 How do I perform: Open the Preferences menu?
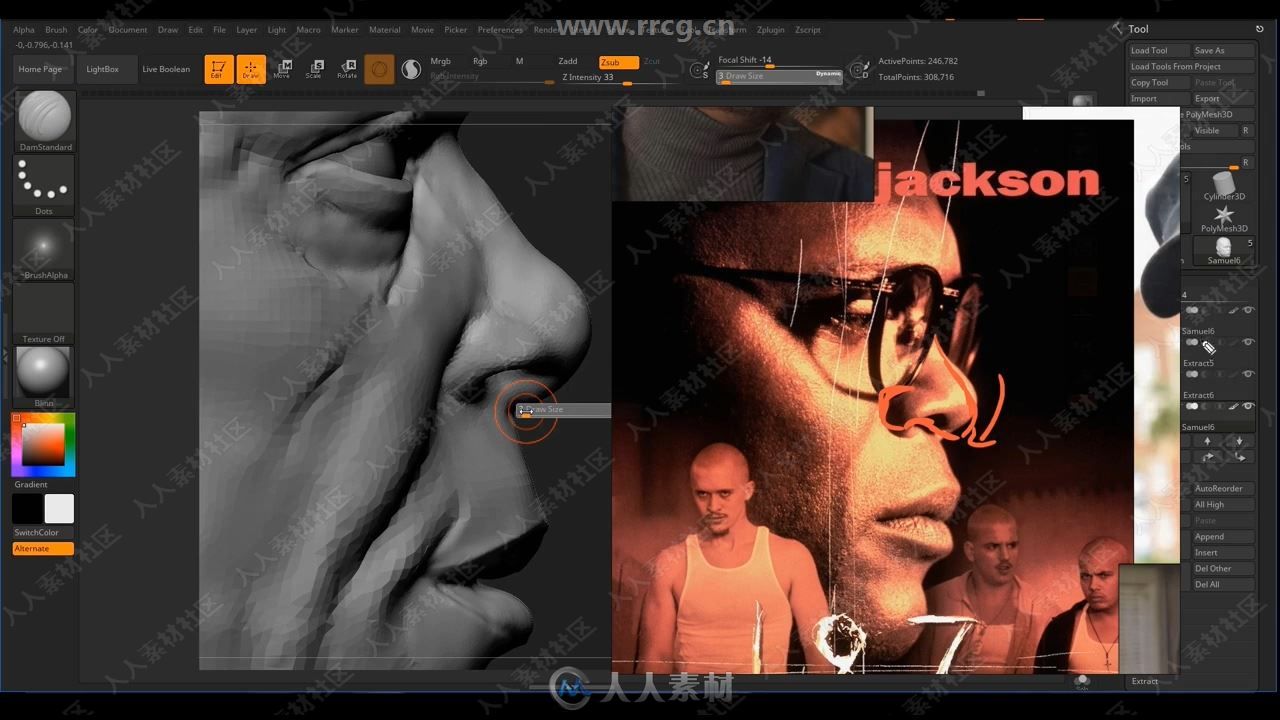[500, 30]
